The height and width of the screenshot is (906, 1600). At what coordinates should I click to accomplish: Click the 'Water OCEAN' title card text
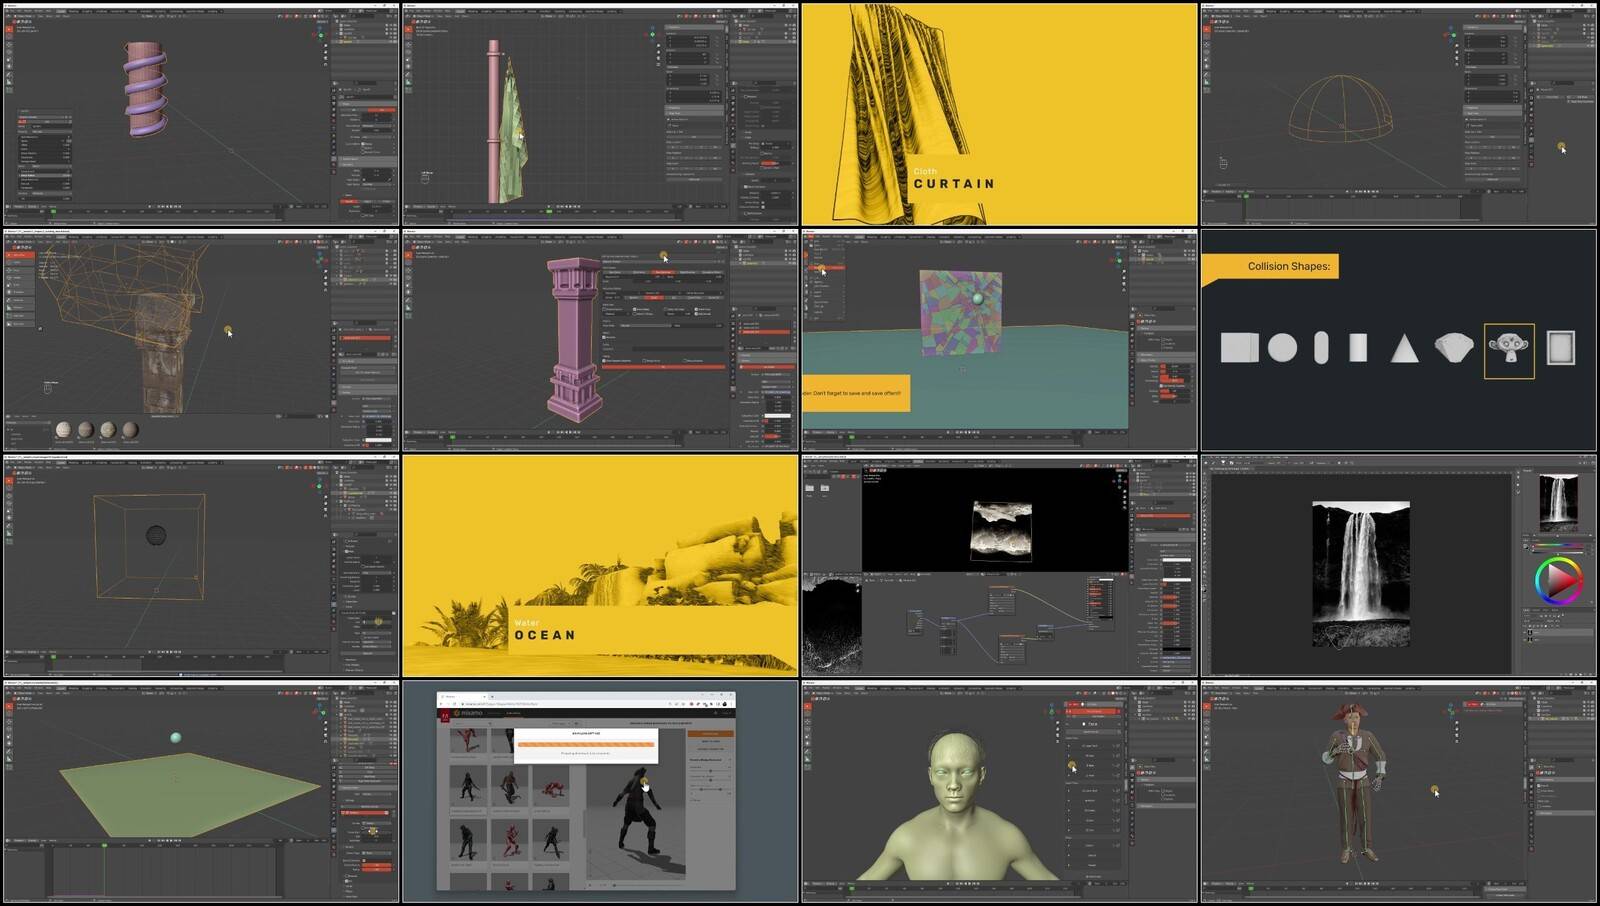pos(545,631)
